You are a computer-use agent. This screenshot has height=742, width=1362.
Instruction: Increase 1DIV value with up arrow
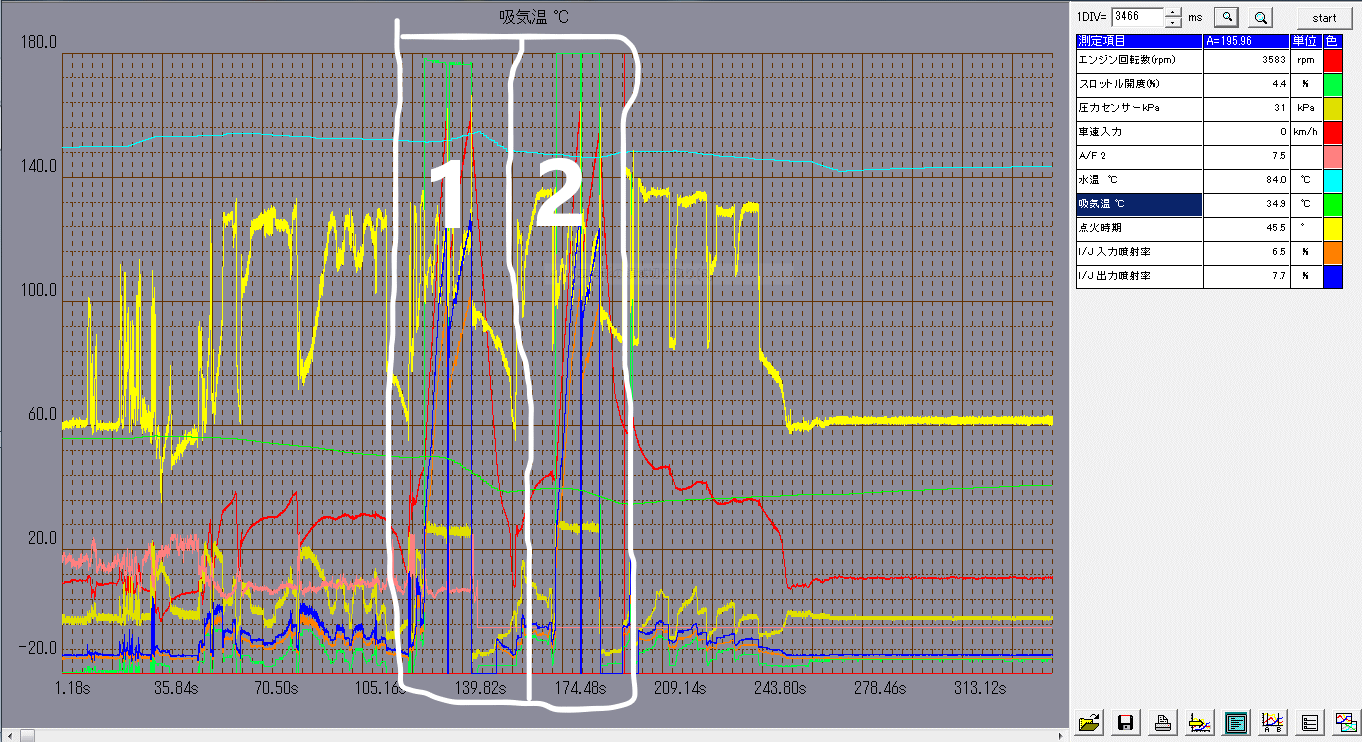pos(1173,12)
